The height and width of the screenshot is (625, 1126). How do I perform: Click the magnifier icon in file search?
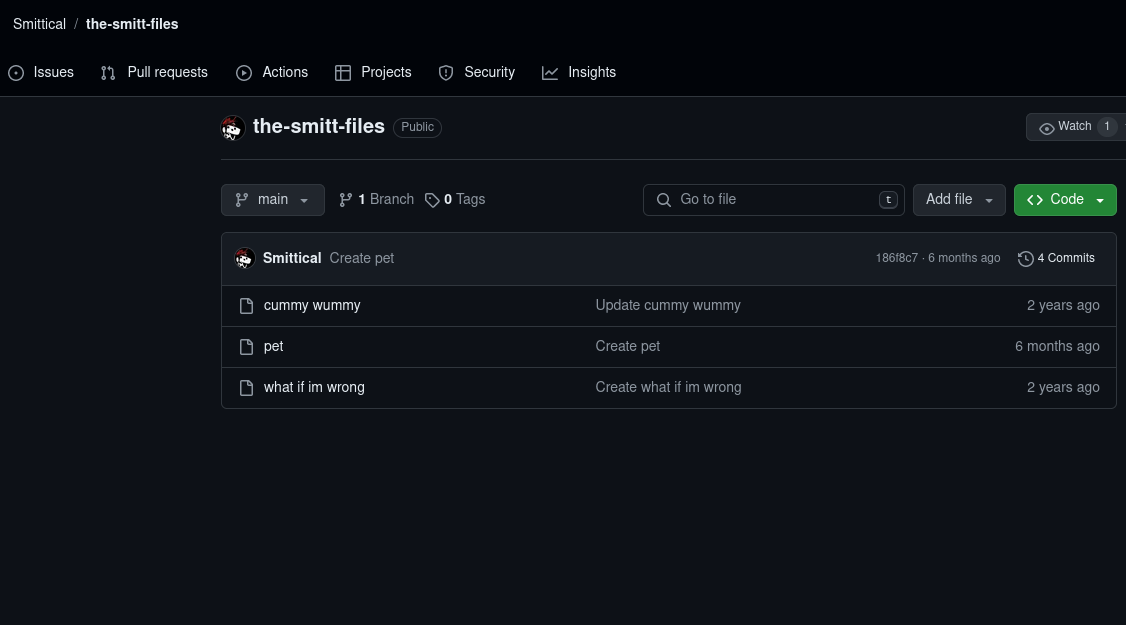click(664, 200)
